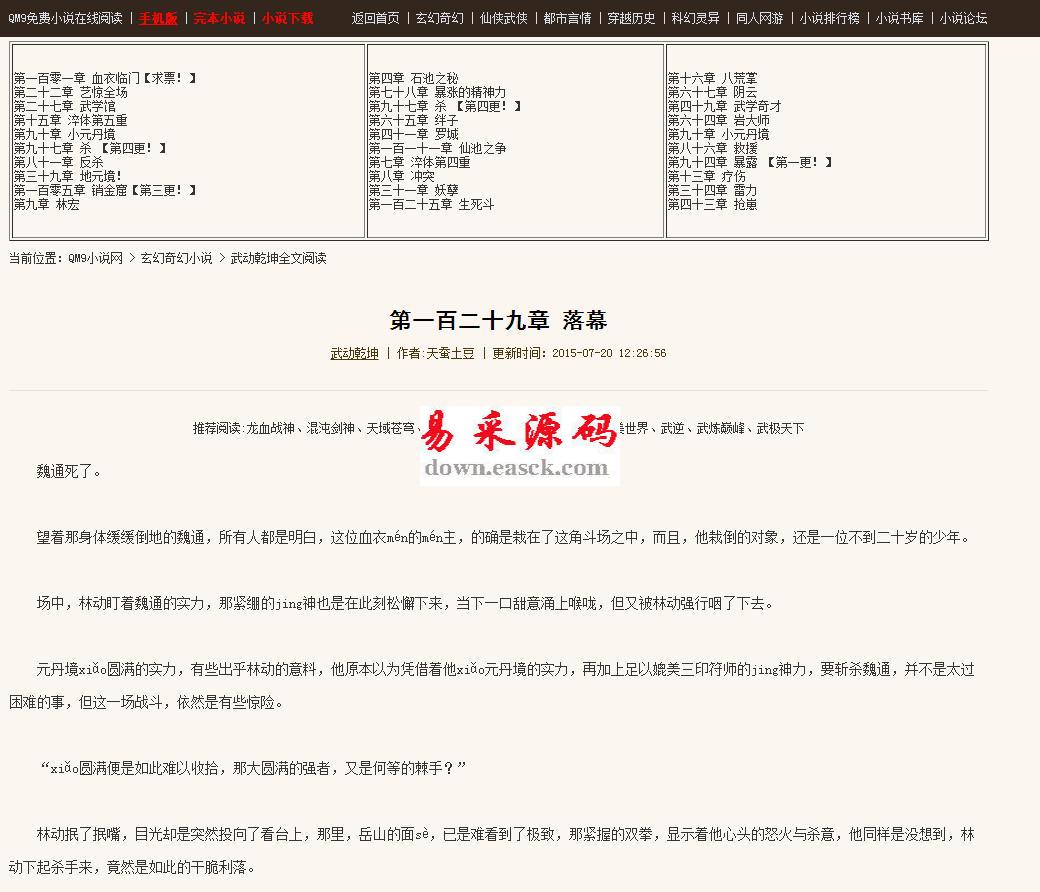The image size is (1040, 892).
Task: Go to 返回首页 in navigation bar
Action: pos(375,19)
